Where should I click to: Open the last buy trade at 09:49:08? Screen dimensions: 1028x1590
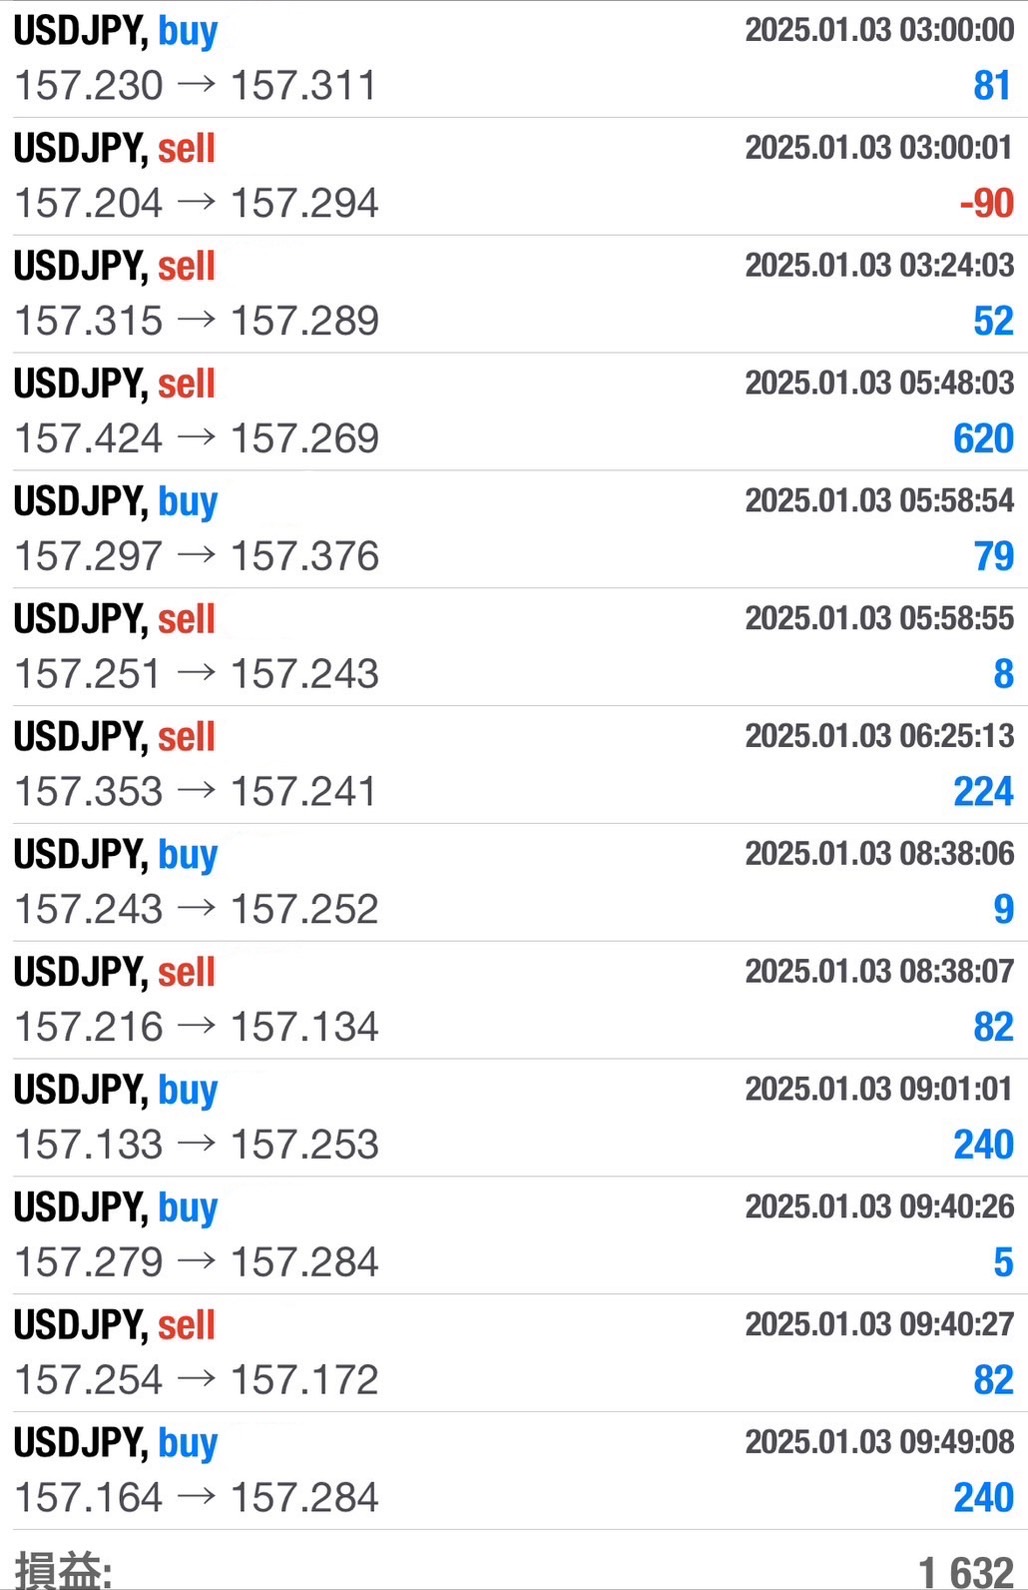(x=514, y=1470)
